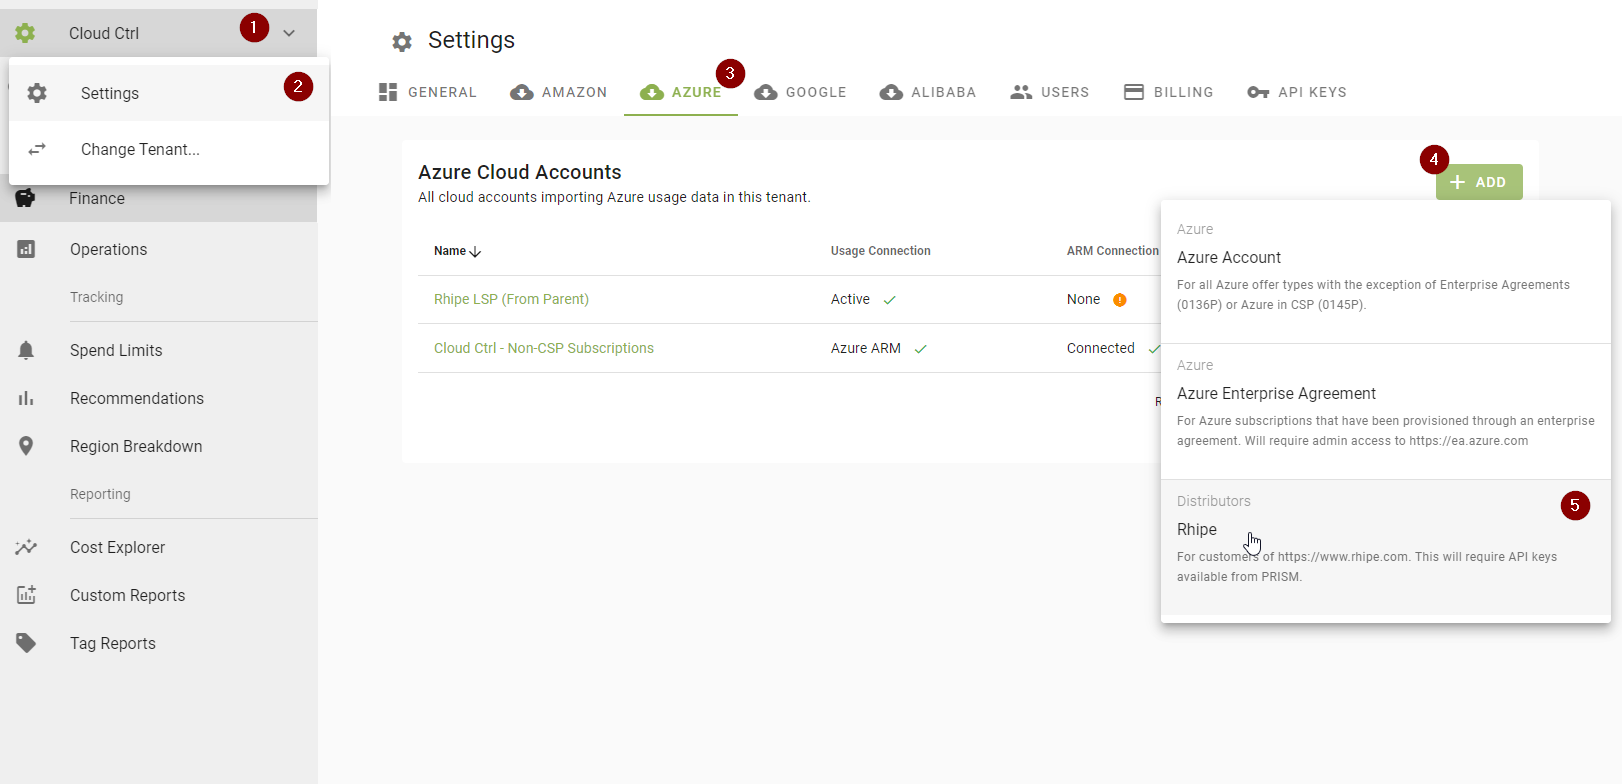Click the orange warning icon beside None

click(x=1120, y=300)
